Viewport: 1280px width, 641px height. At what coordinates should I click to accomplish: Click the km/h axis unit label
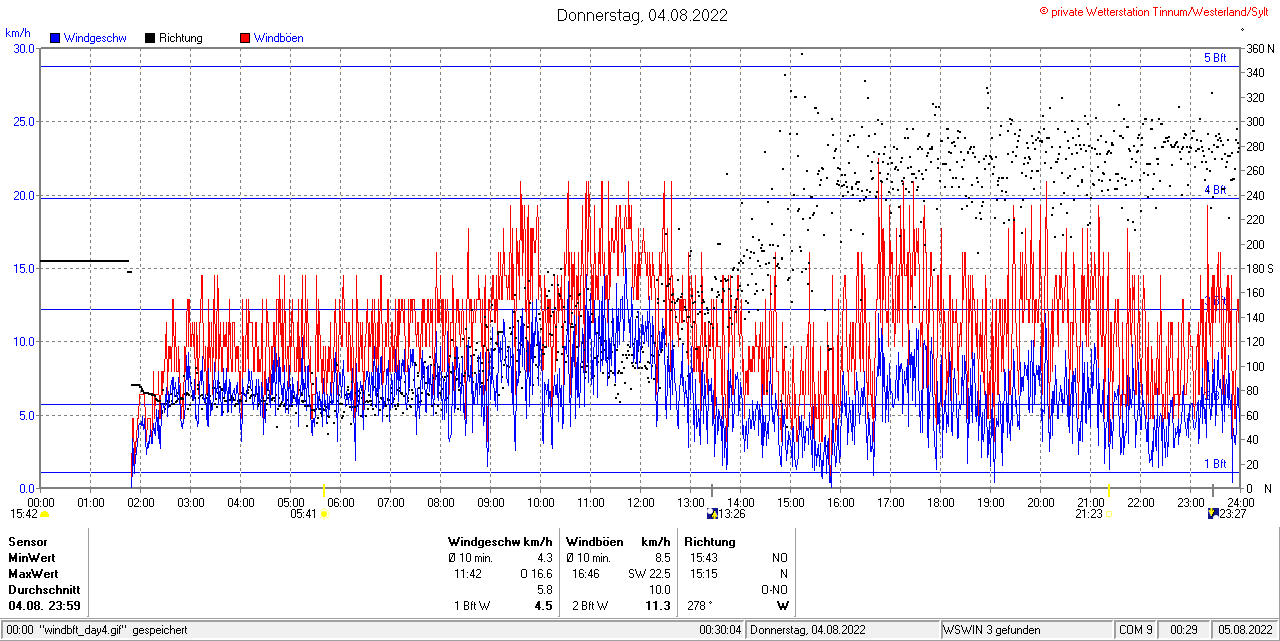pos(18,33)
